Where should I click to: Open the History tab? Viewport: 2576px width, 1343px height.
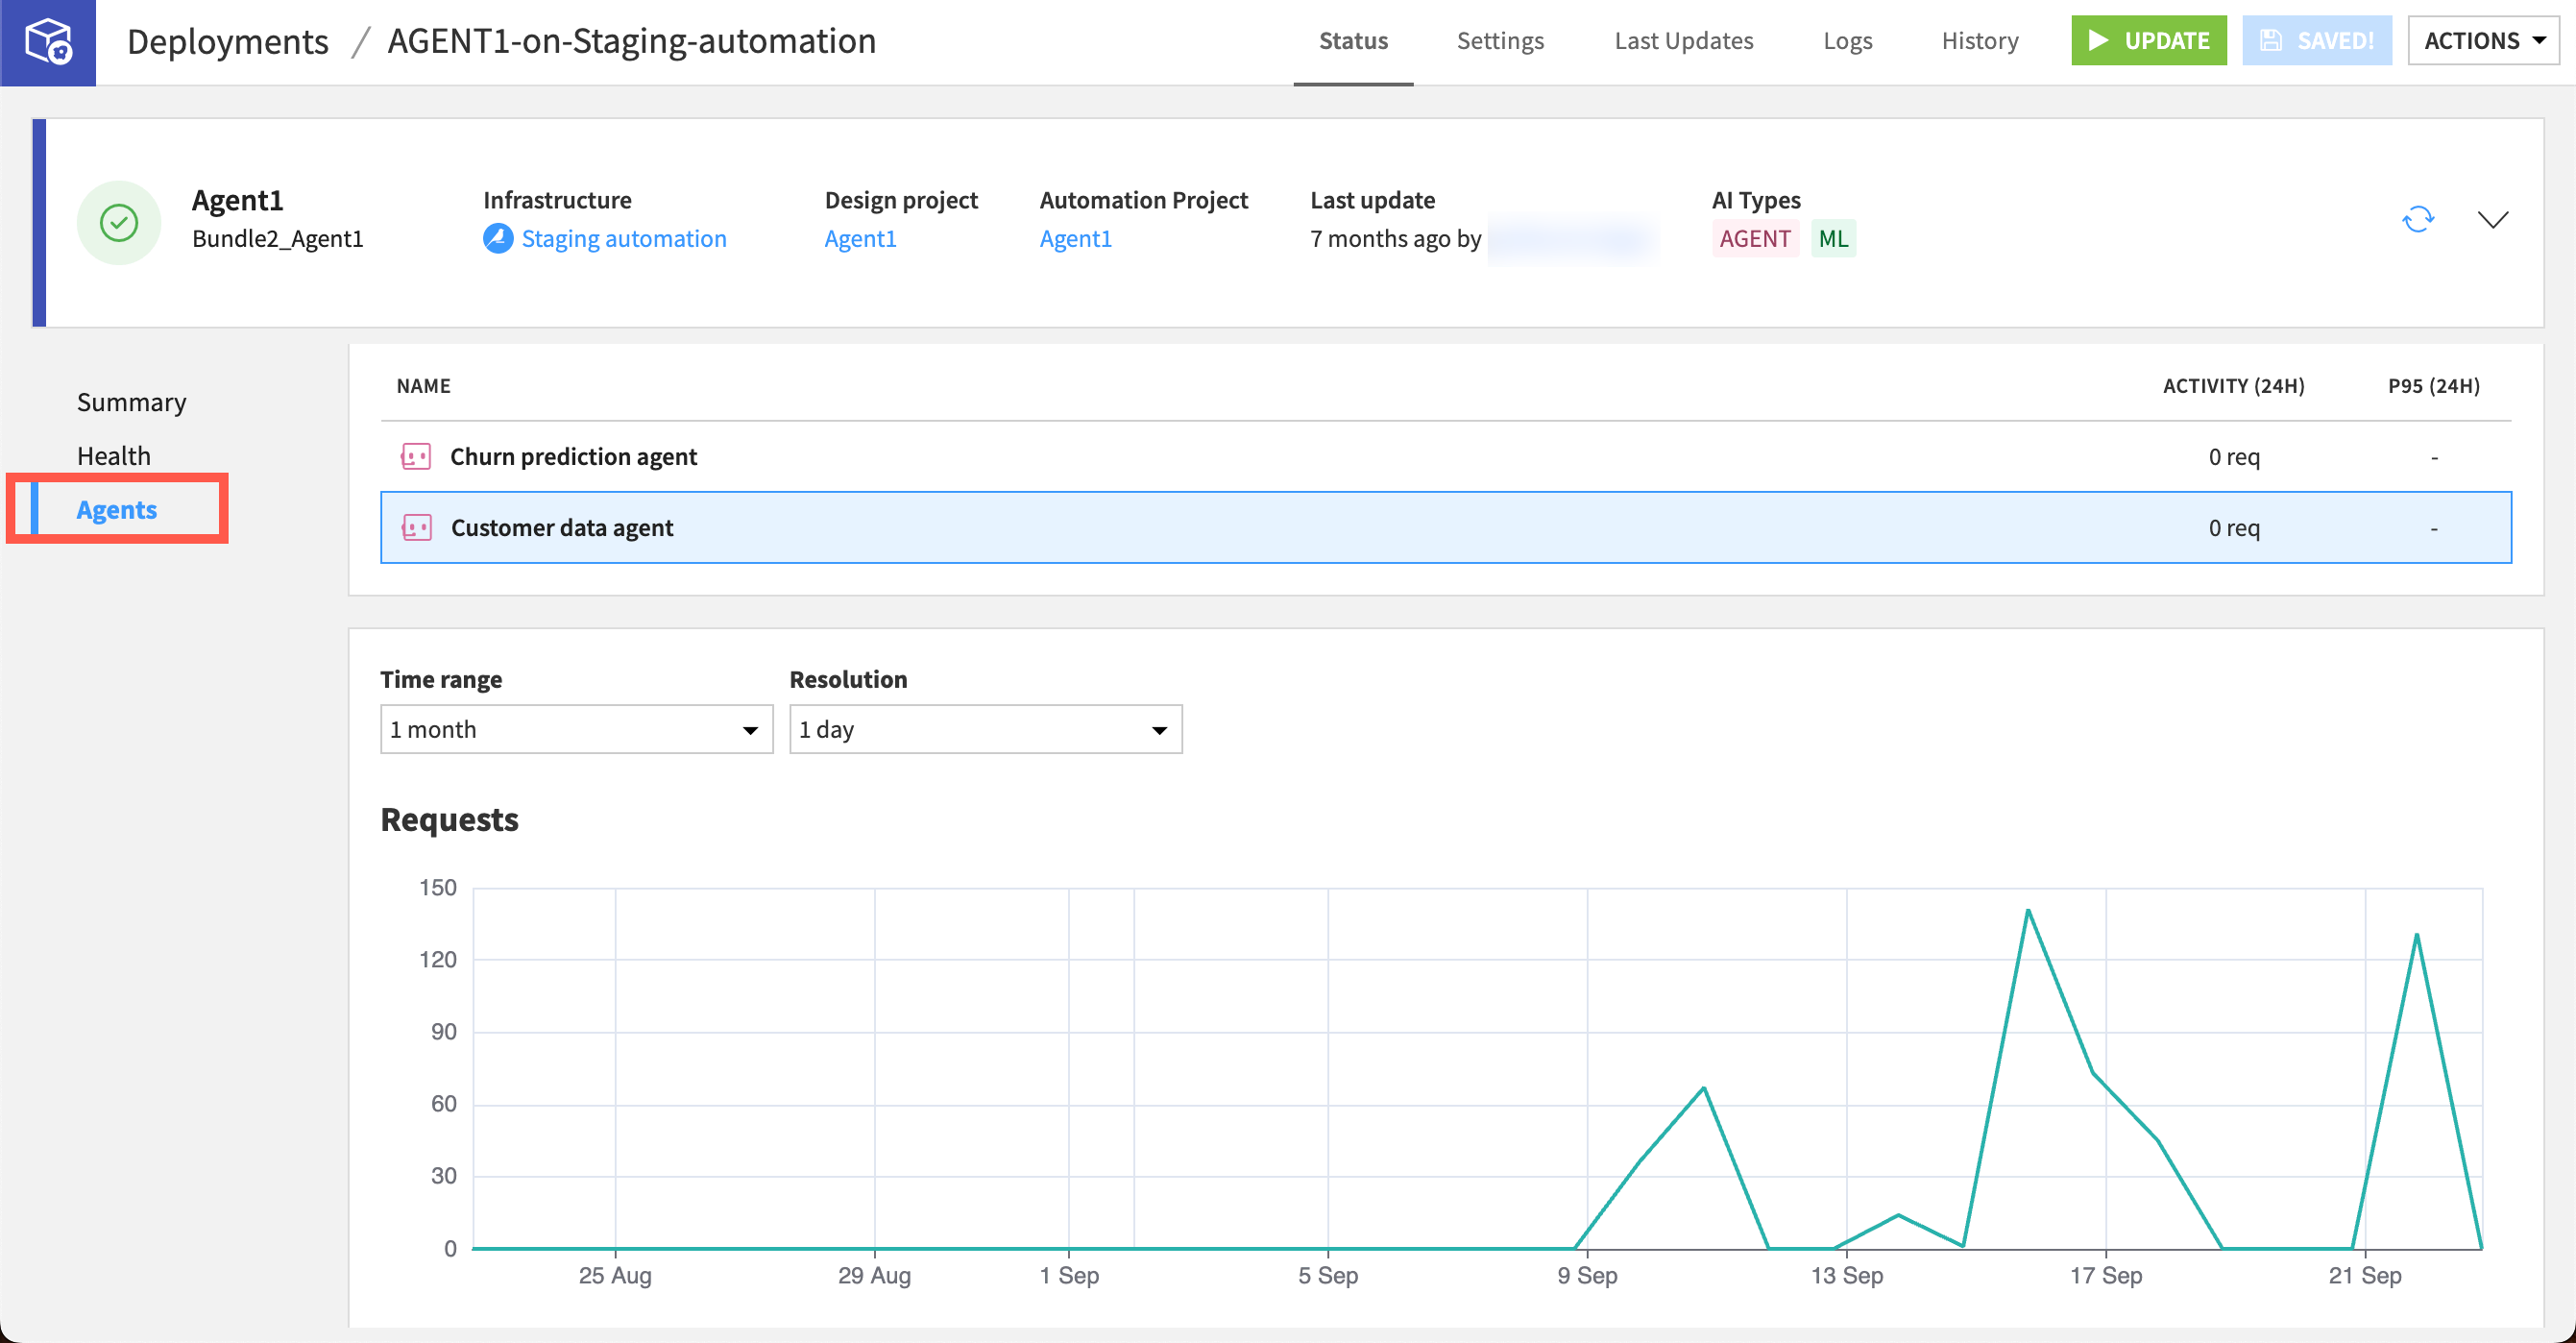[x=1979, y=41]
